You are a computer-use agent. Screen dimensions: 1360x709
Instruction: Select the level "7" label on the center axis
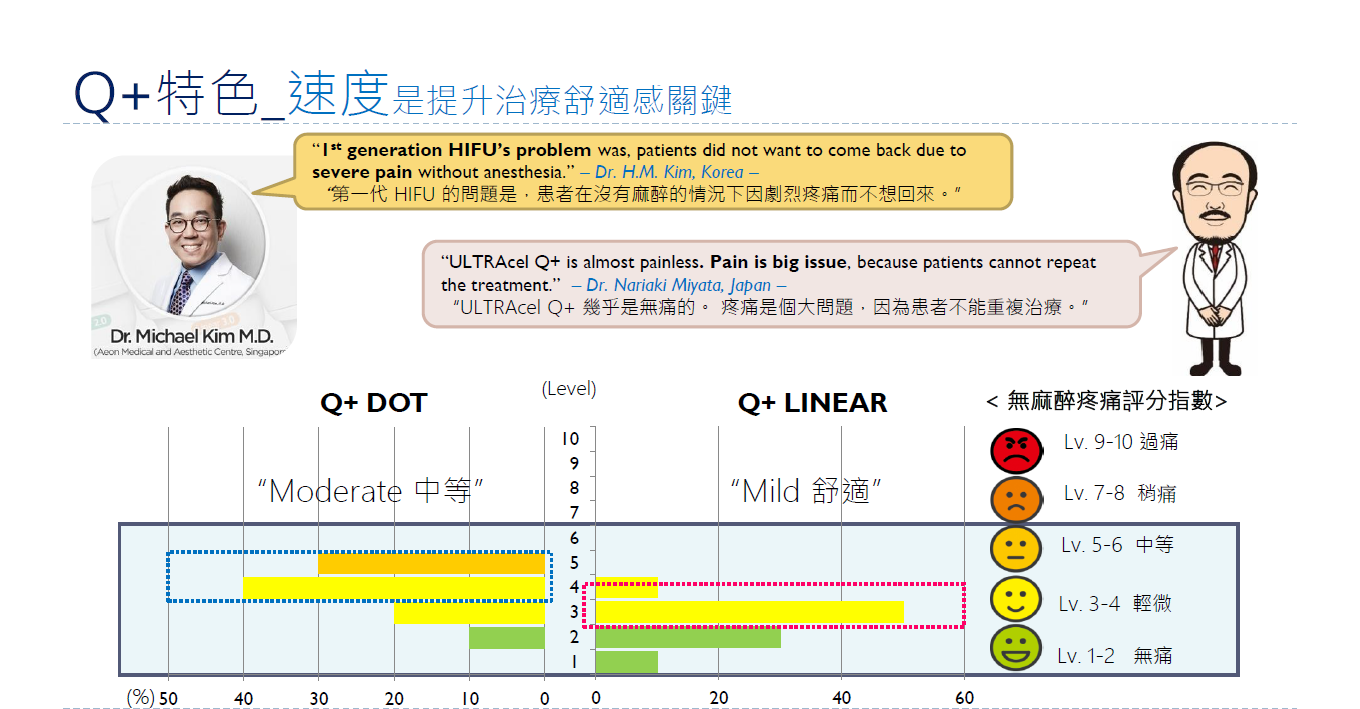574,513
